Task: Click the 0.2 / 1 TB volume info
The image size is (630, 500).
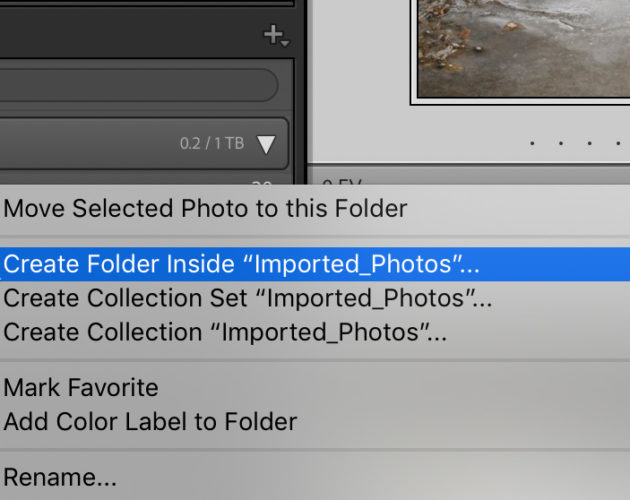Action: tap(212, 143)
